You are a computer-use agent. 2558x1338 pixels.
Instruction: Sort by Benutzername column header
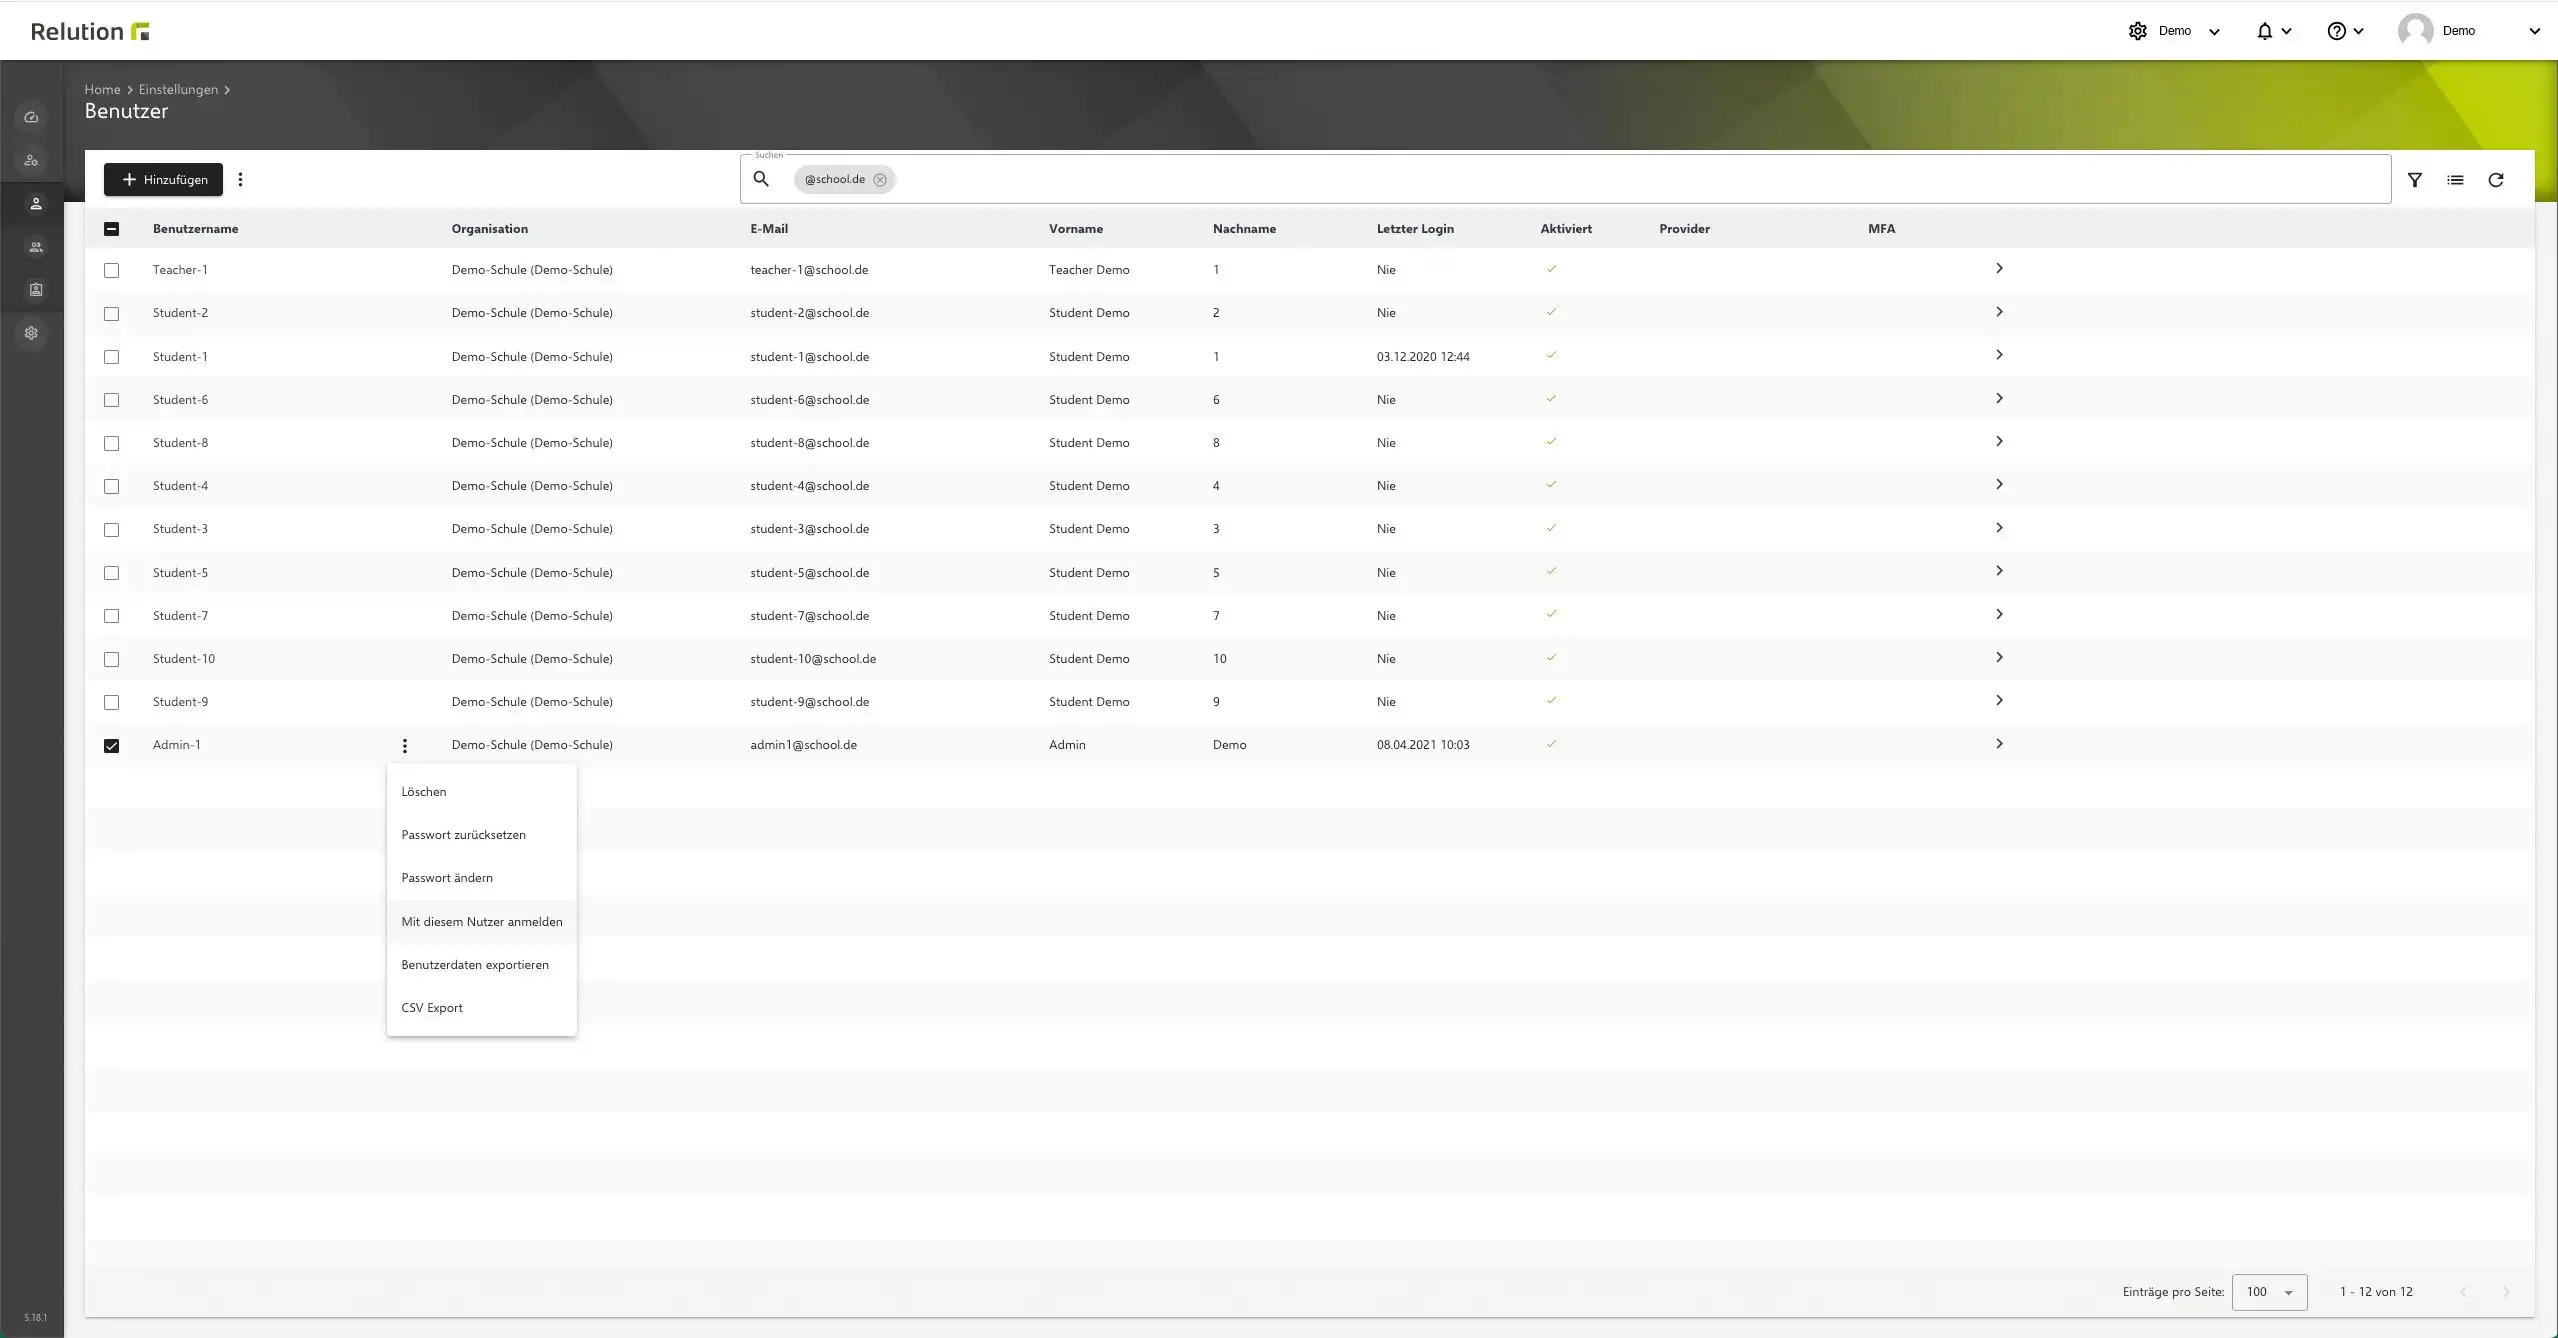pos(195,229)
